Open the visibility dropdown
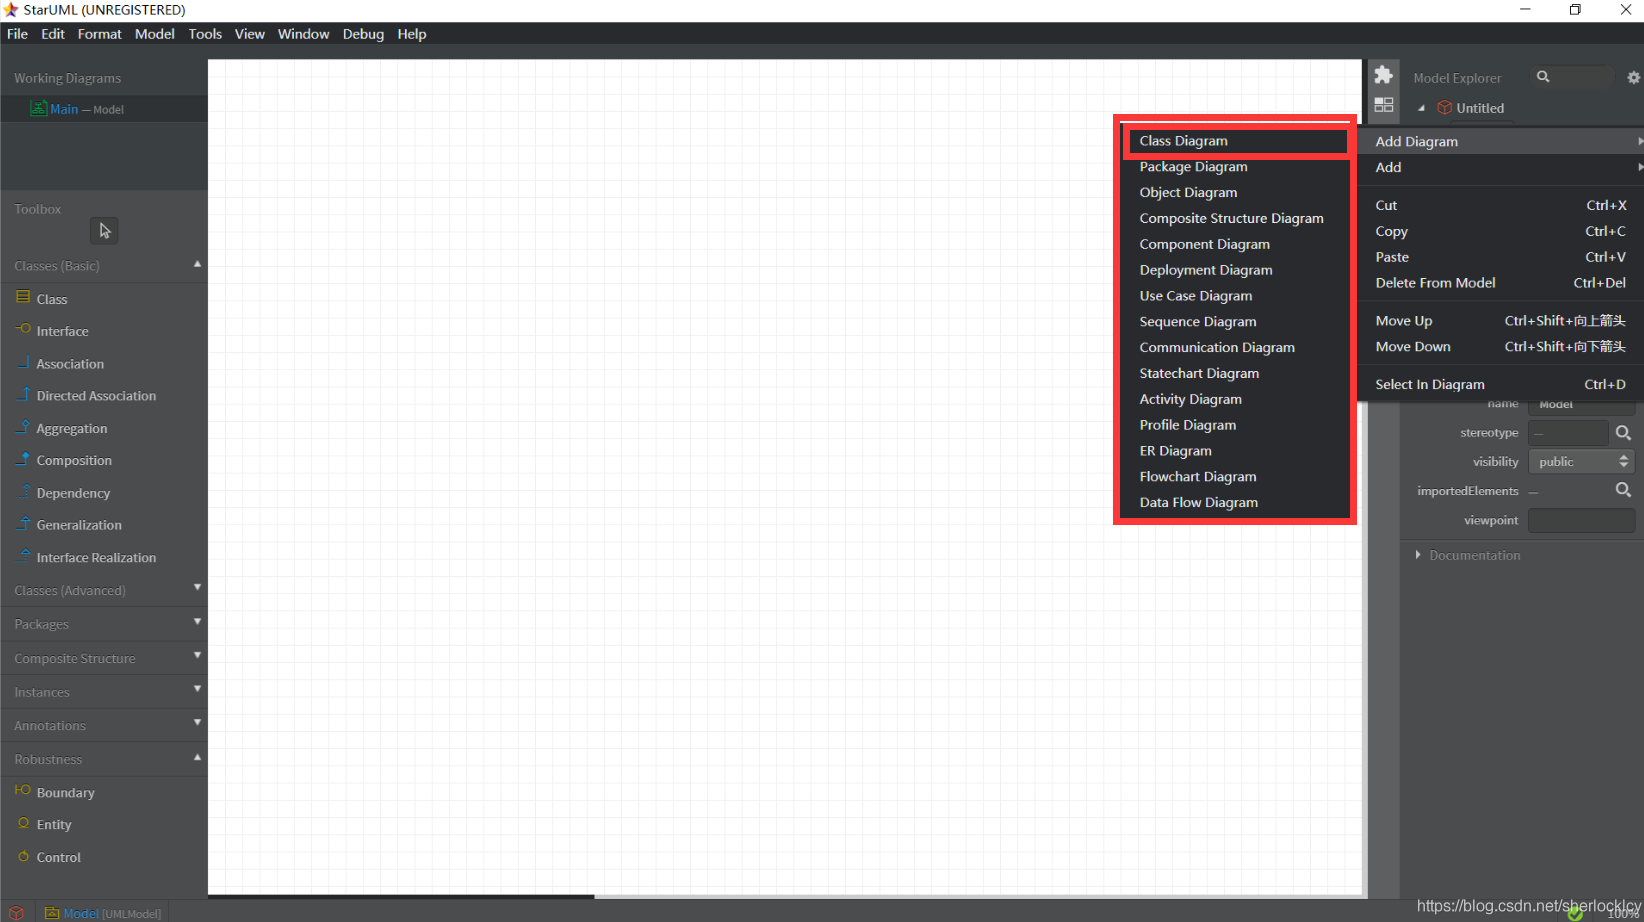 pyautogui.click(x=1581, y=462)
